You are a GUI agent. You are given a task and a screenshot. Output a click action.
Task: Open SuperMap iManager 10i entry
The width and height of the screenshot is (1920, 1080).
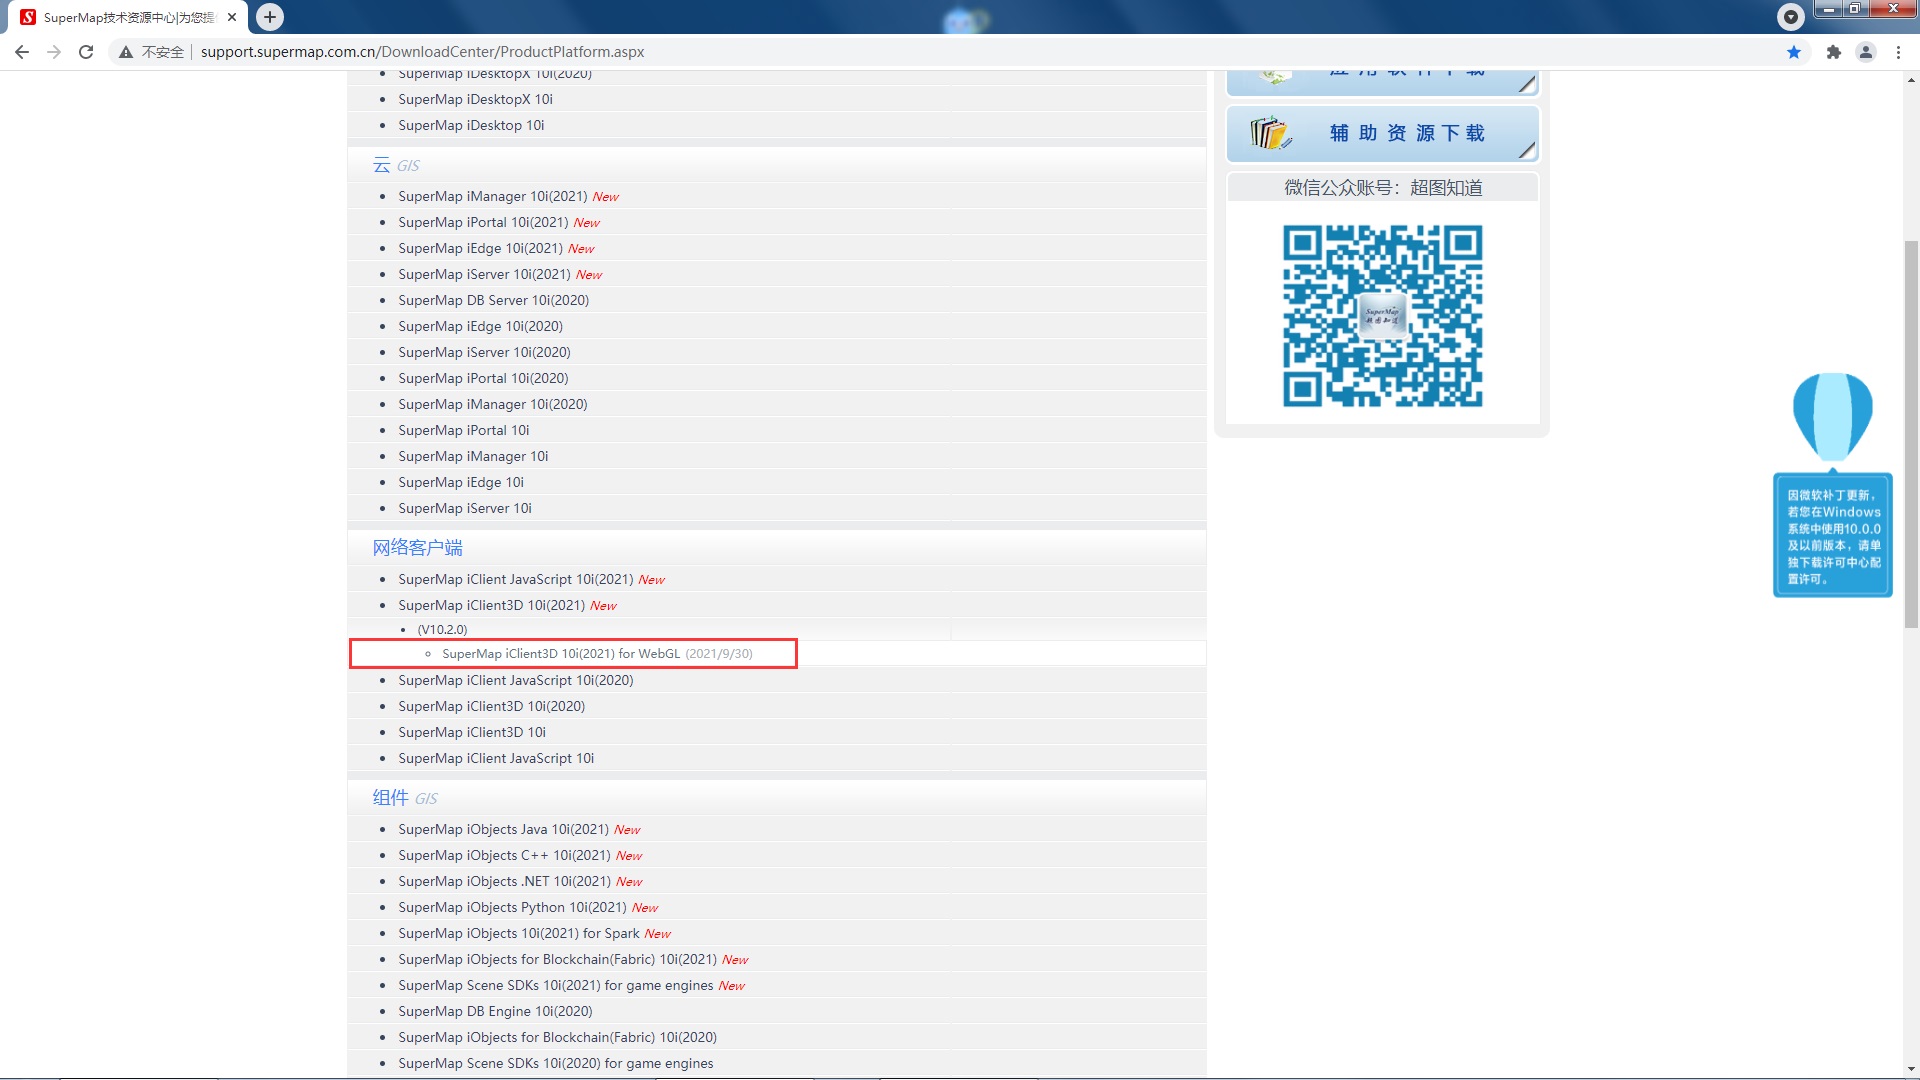point(473,456)
